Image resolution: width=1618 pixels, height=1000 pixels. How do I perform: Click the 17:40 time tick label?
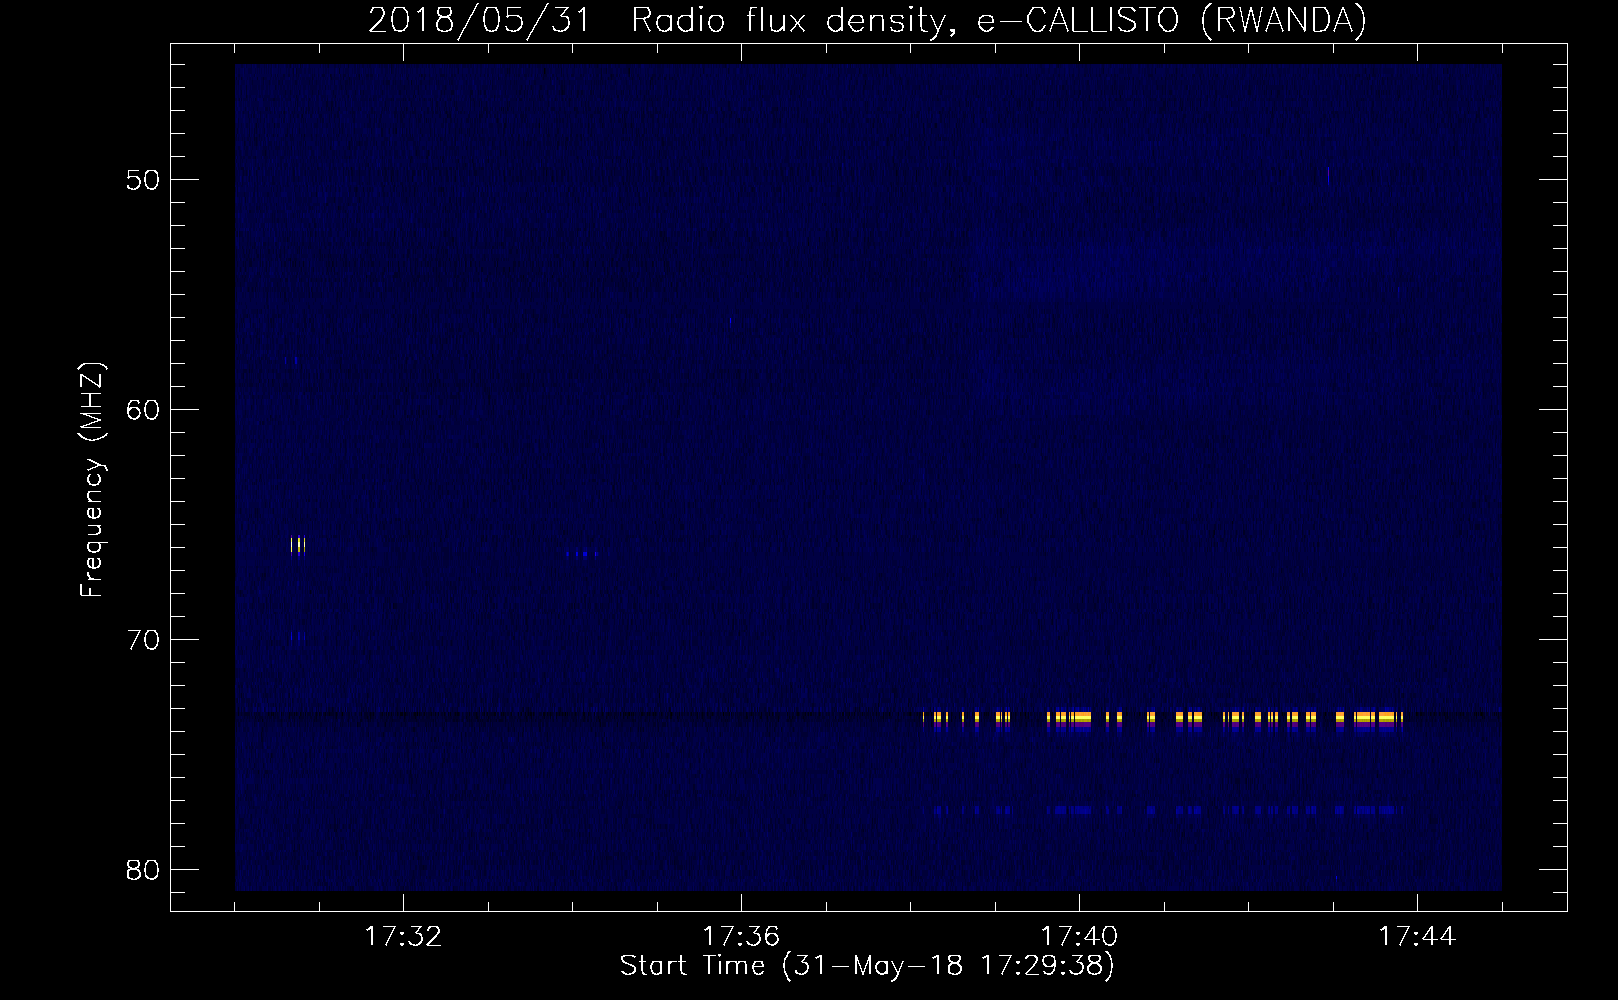(1079, 937)
